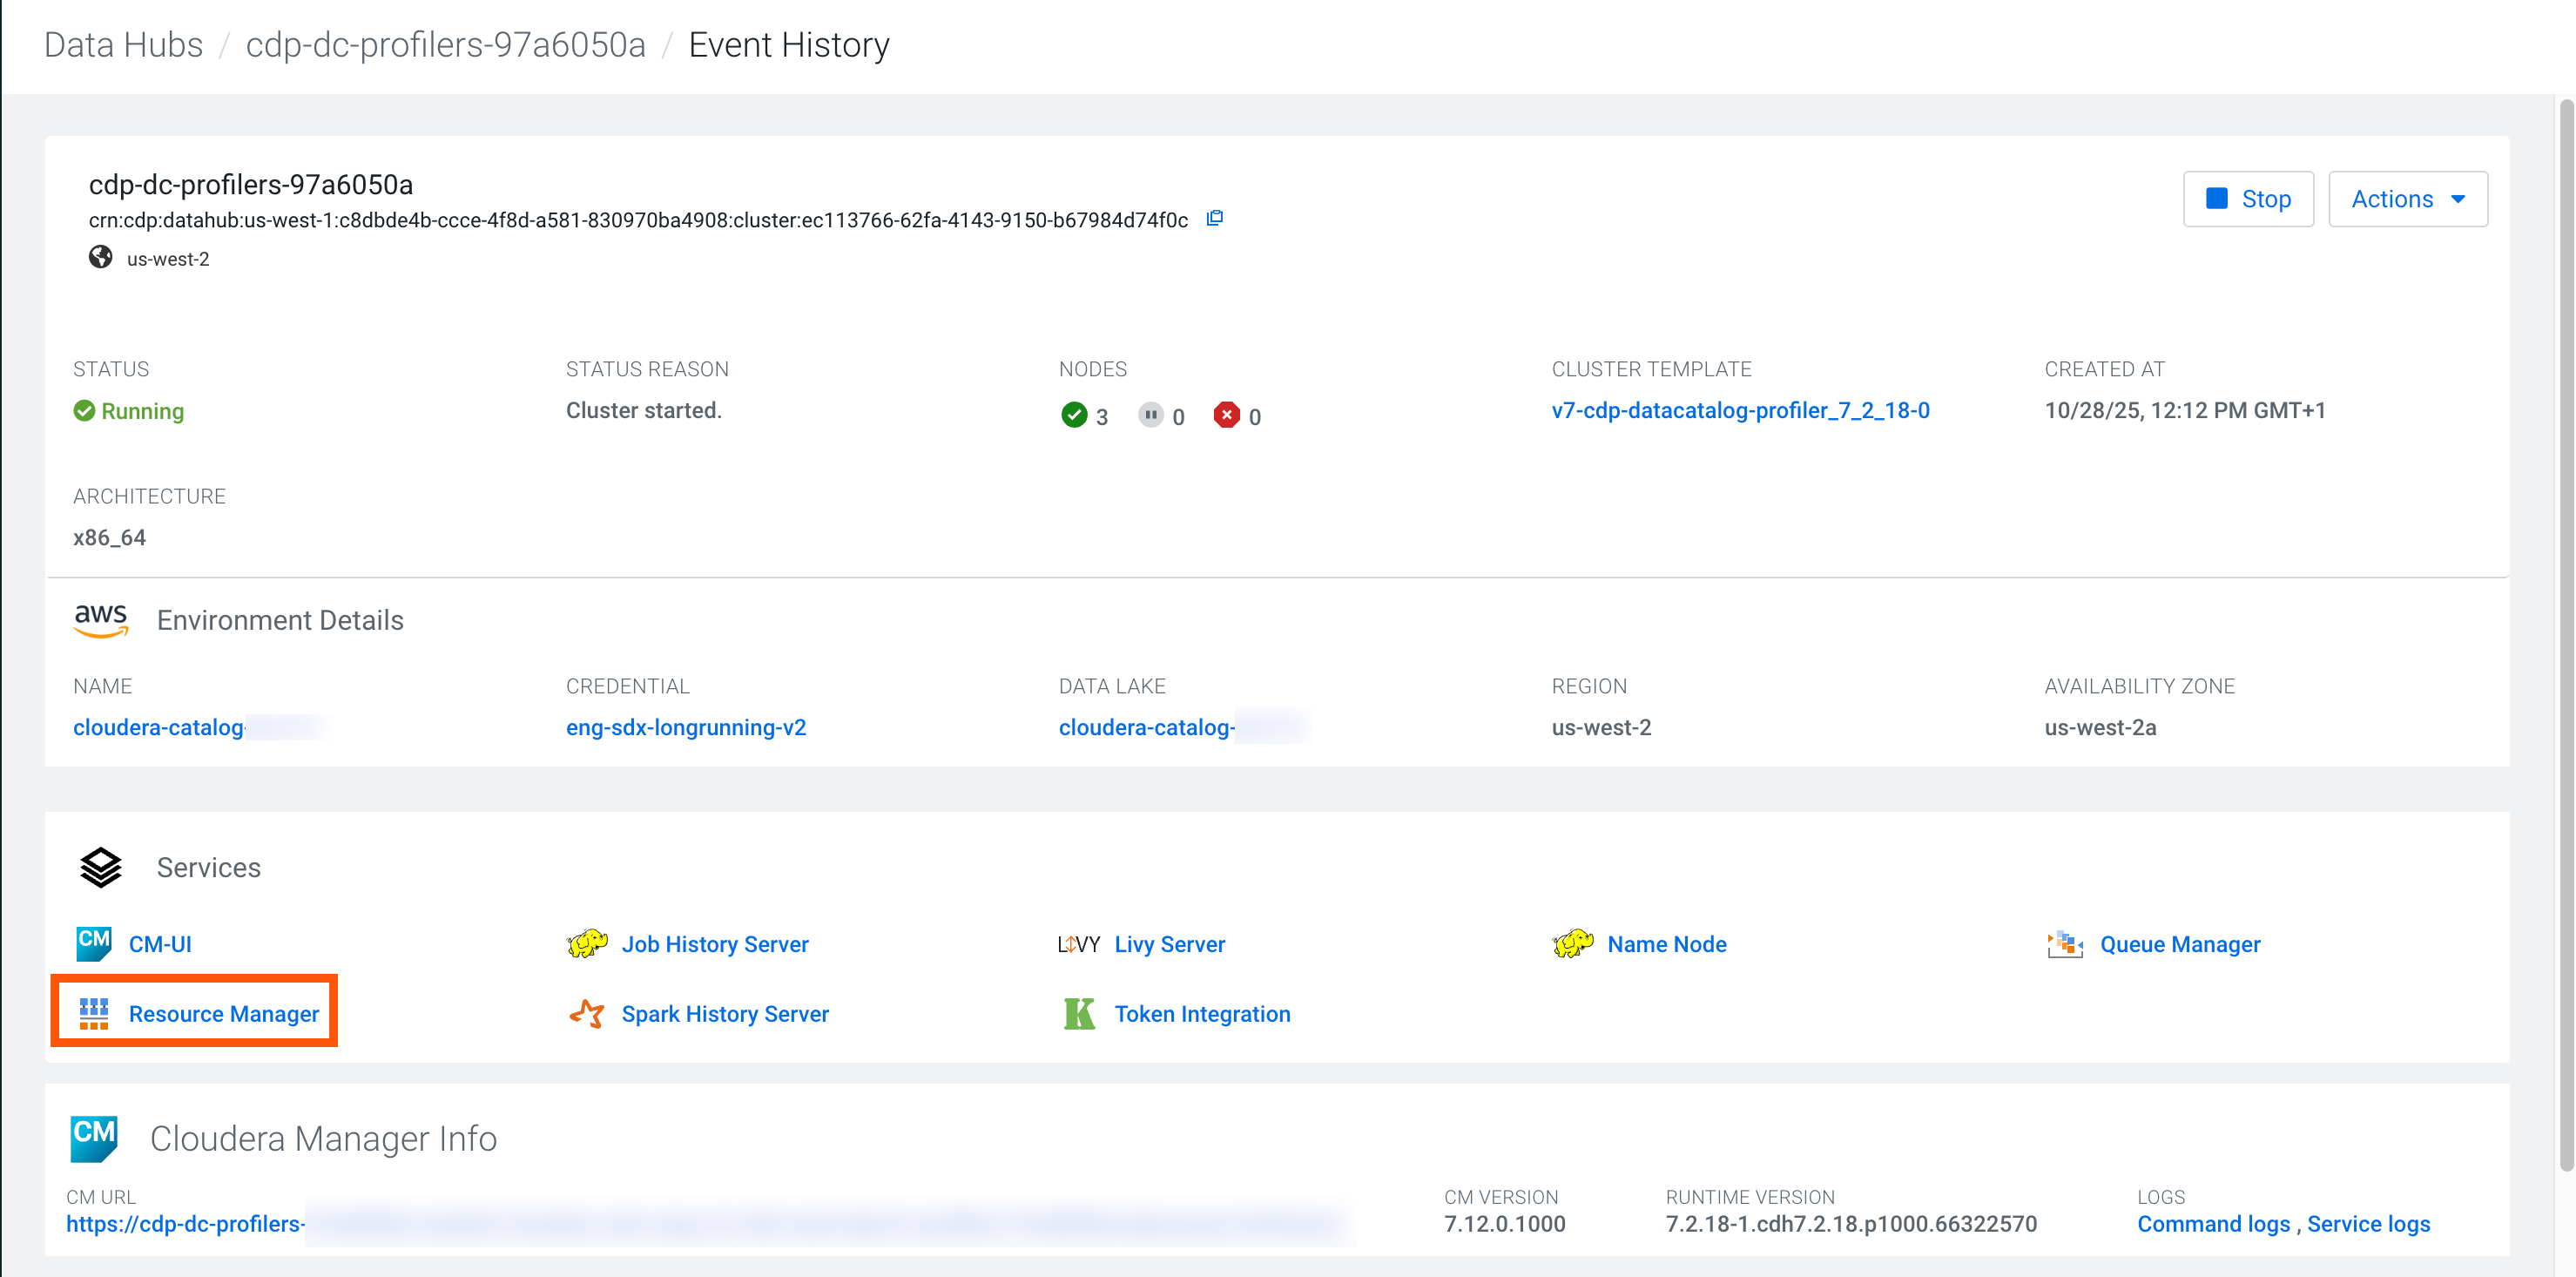Click the Data Lake cloudera-catalog link

click(x=1146, y=727)
